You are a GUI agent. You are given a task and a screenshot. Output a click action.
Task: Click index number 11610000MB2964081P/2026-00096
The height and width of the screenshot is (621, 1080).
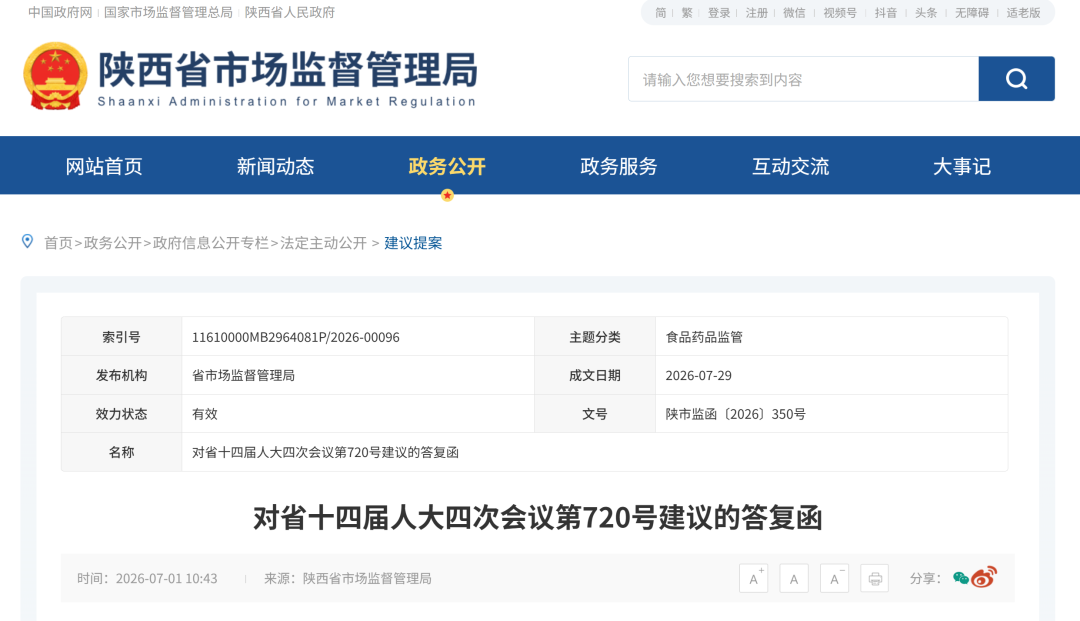click(x=295, y=337)
